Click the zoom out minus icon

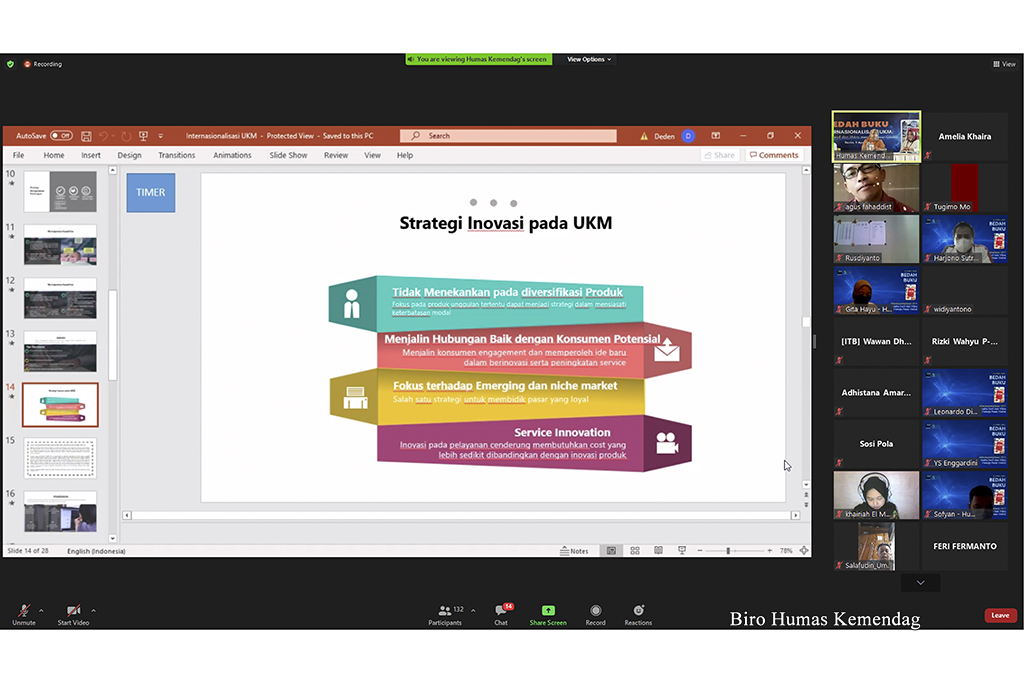click(x=700, y=551)
